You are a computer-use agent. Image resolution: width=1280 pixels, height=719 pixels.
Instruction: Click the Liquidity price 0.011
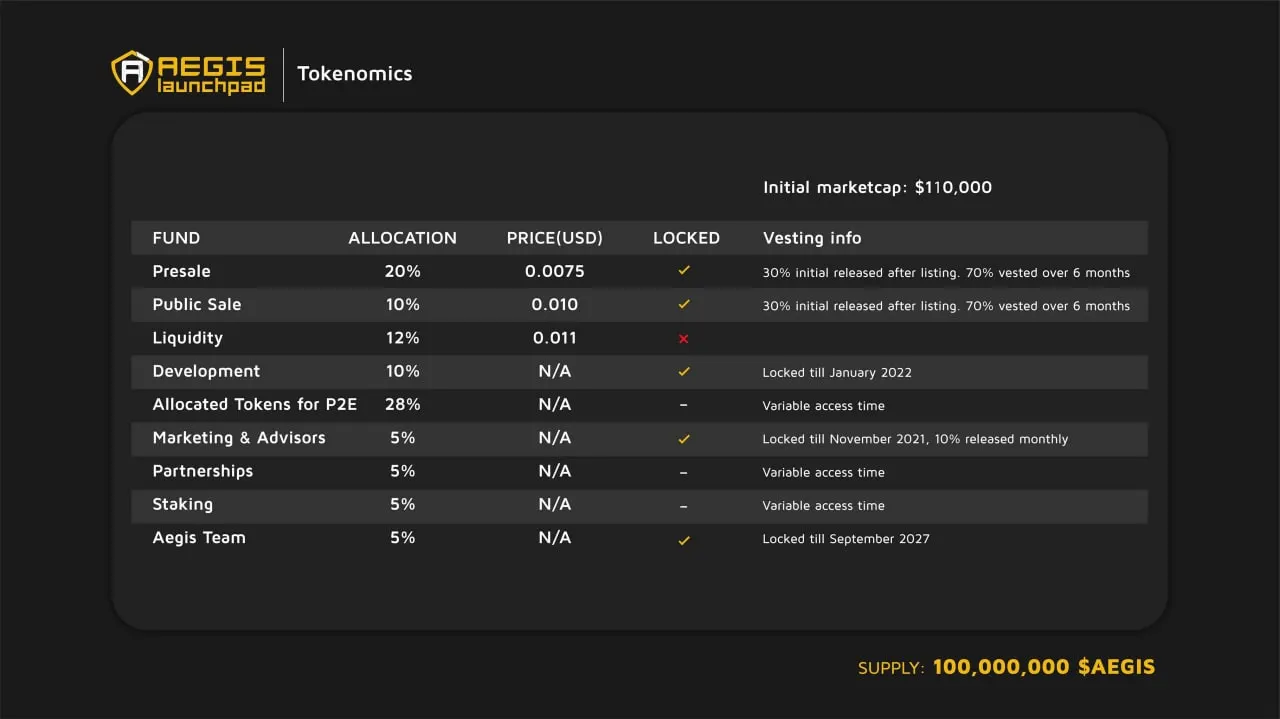coord(555,338)
